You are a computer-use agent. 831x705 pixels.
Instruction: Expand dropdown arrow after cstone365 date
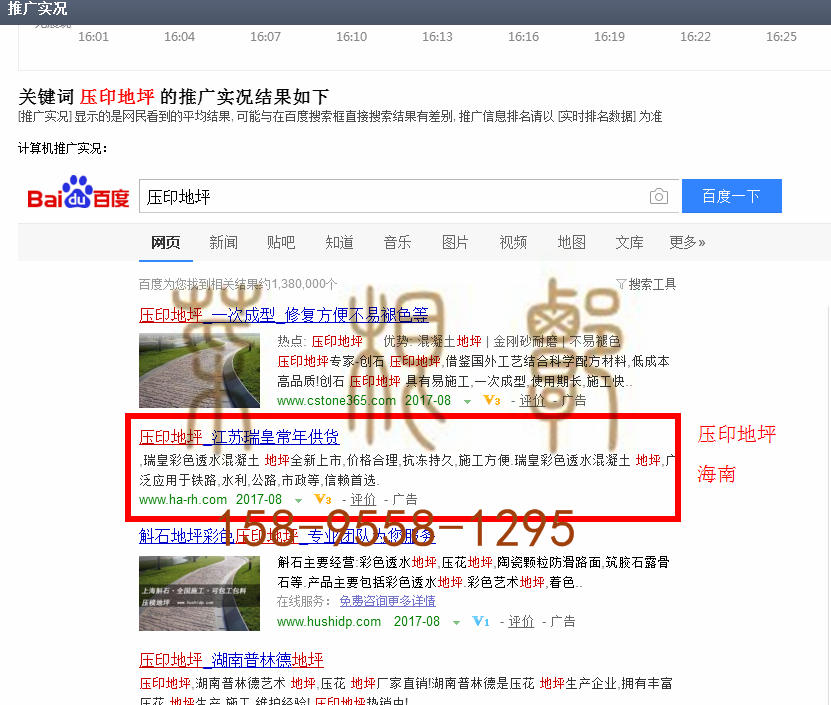click(x=467, y=402)
